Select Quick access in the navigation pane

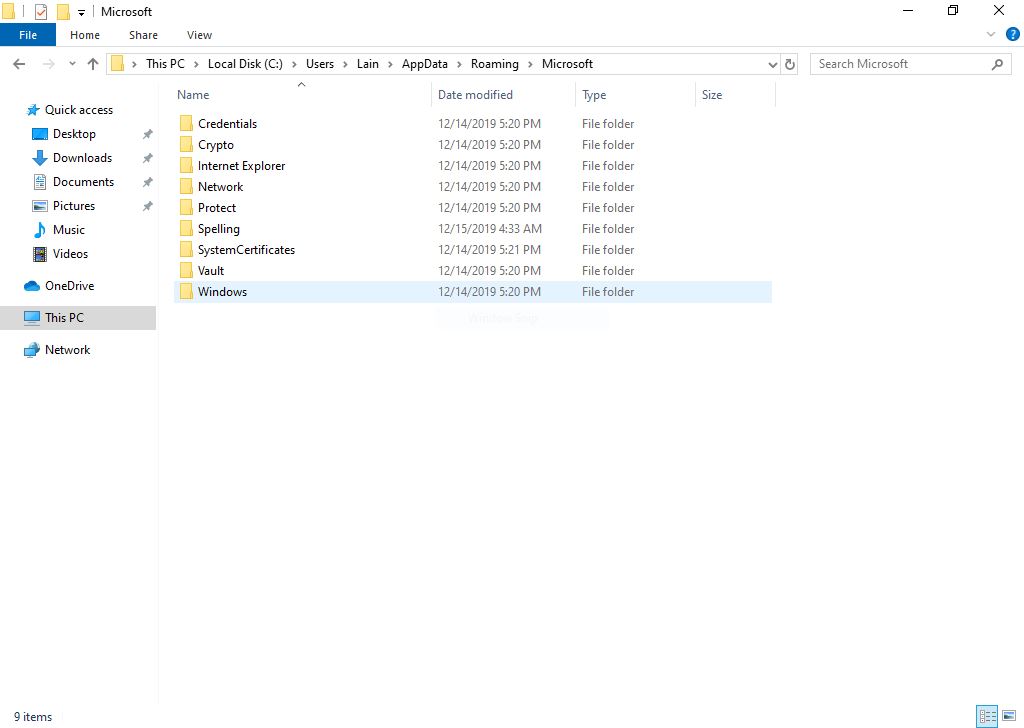(78, 110)
